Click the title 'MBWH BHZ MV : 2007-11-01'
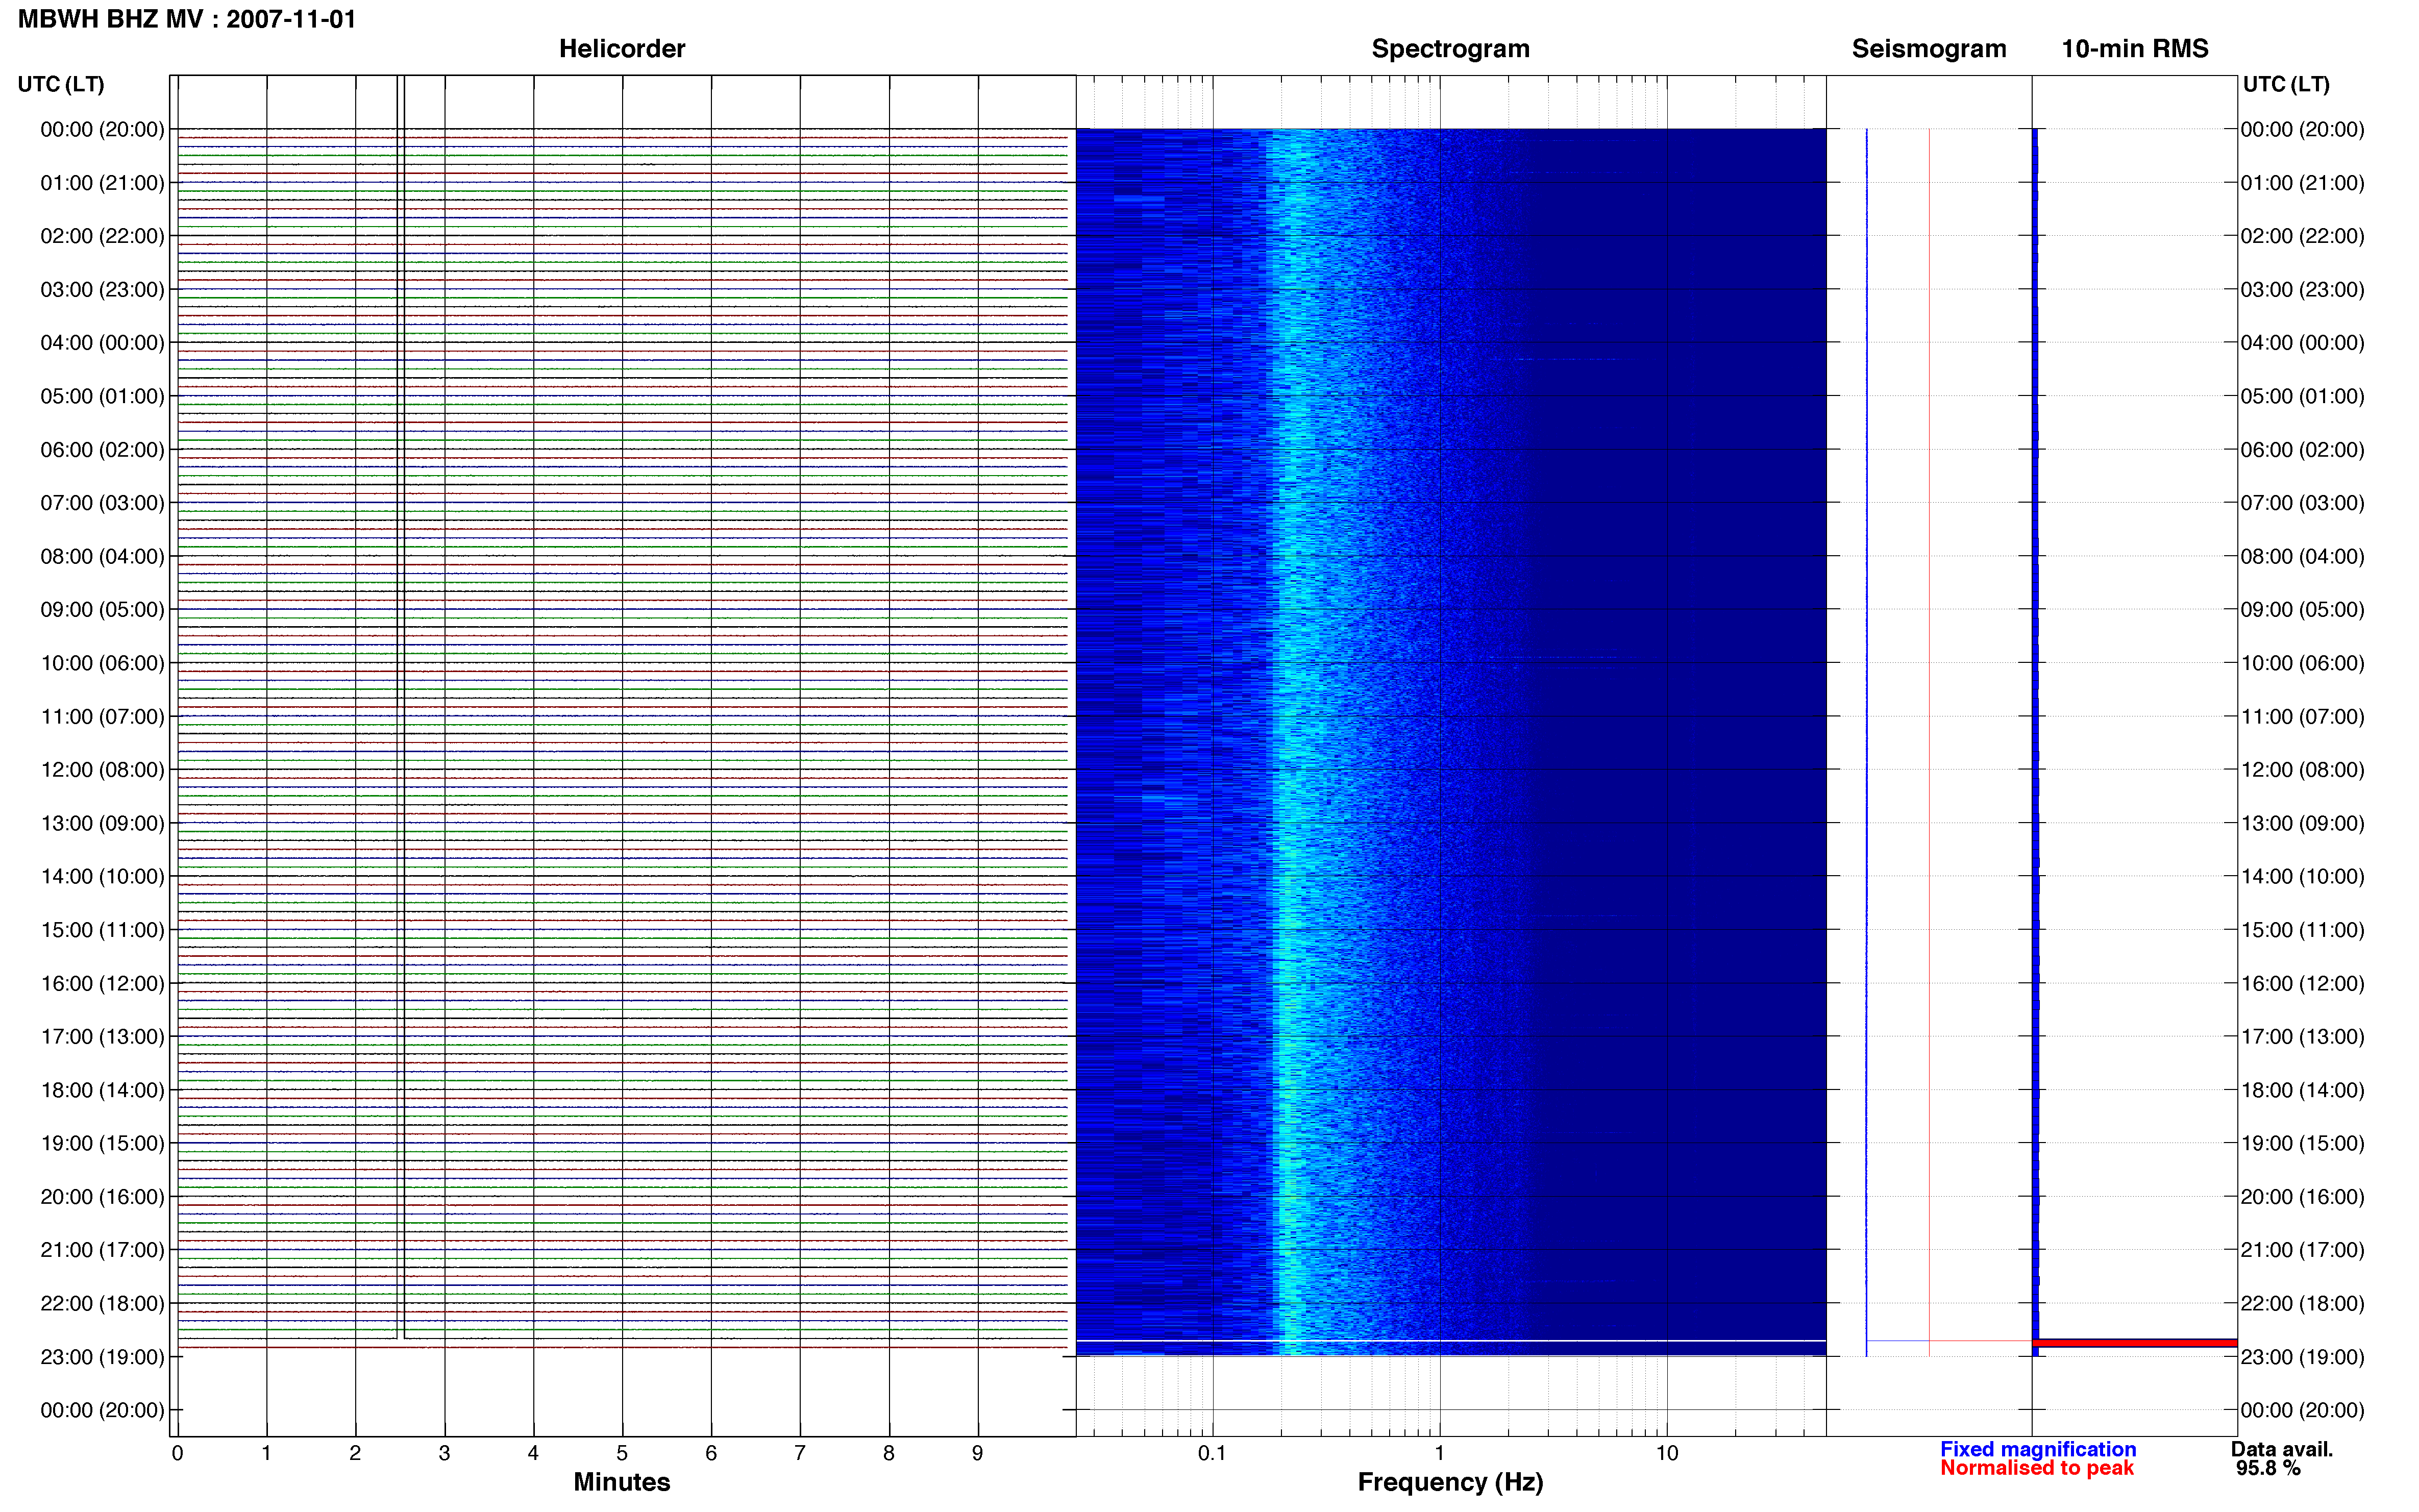 (187, 19)
